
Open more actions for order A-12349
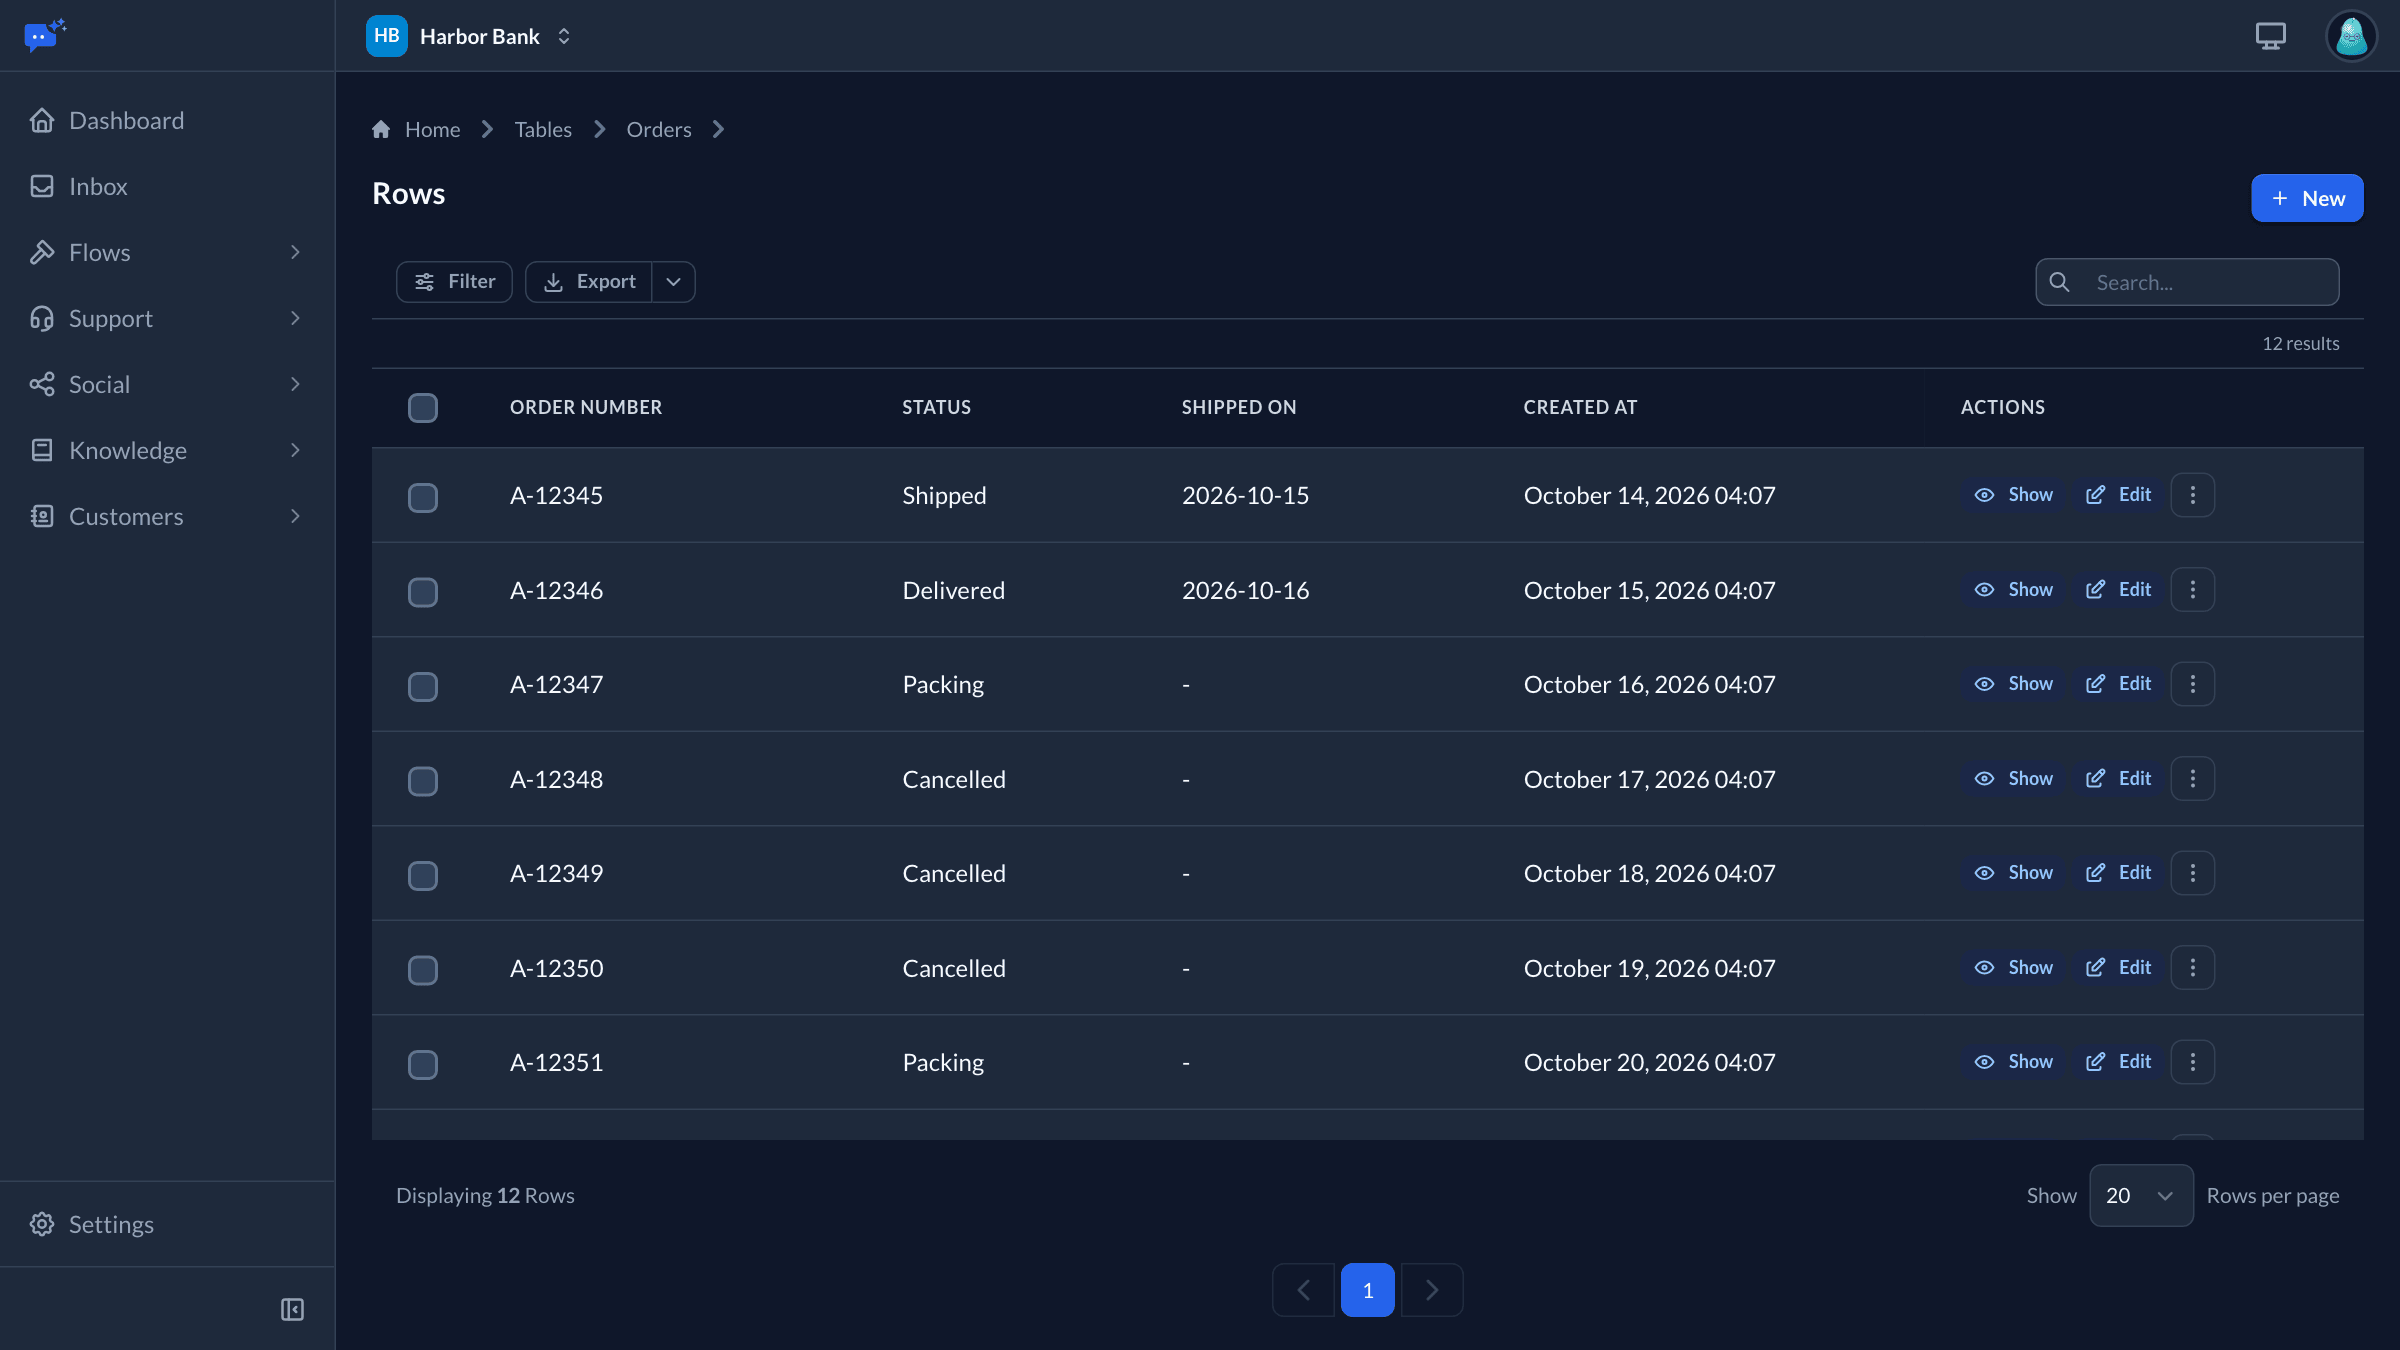[2192, 873]
